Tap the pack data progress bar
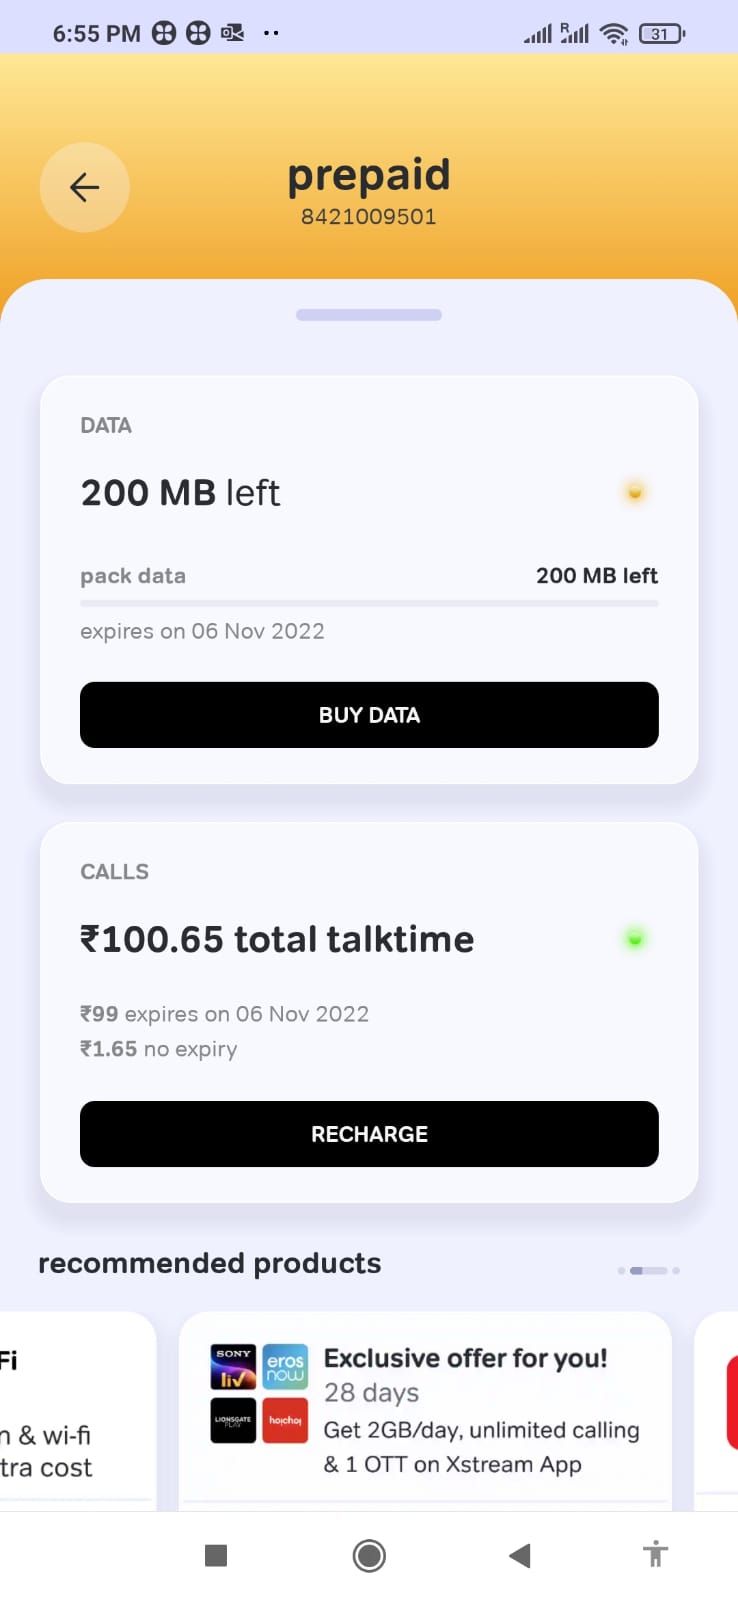Image resolution: width=738 pixels, height=1600 pixels. point(369,603)
